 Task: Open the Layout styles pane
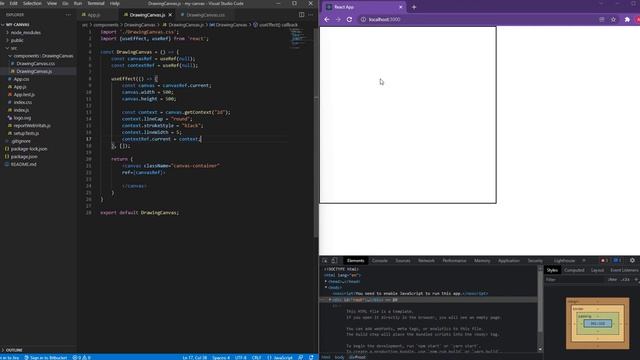pos(597,270)
